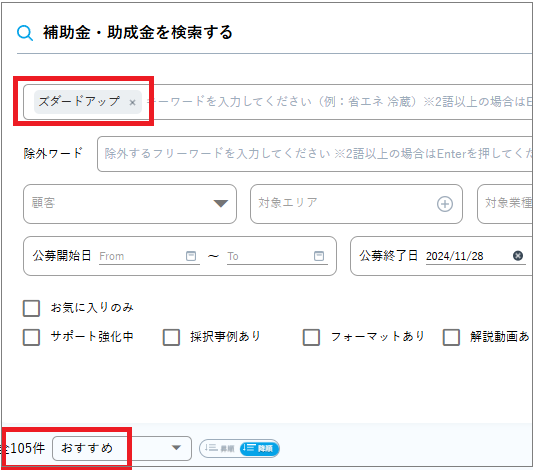The height and width of the screenshot is (470, 533).
Task: Click the plus icon in 対象エリア
Action: [445, 204]
